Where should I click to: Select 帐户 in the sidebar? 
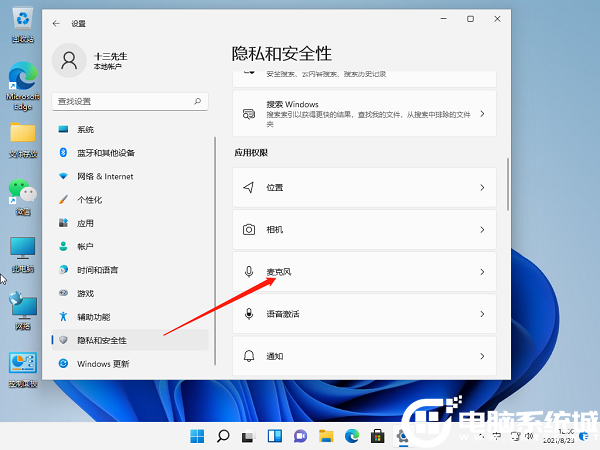tap(130, 246)
